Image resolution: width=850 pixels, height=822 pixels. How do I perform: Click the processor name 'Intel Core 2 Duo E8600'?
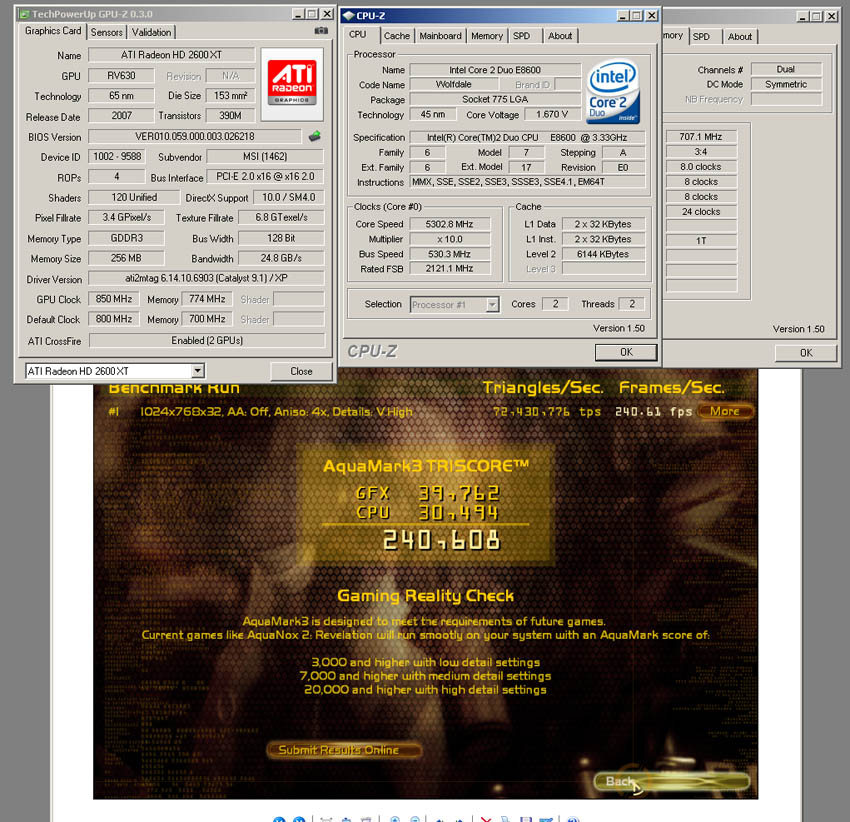[495, 70]
